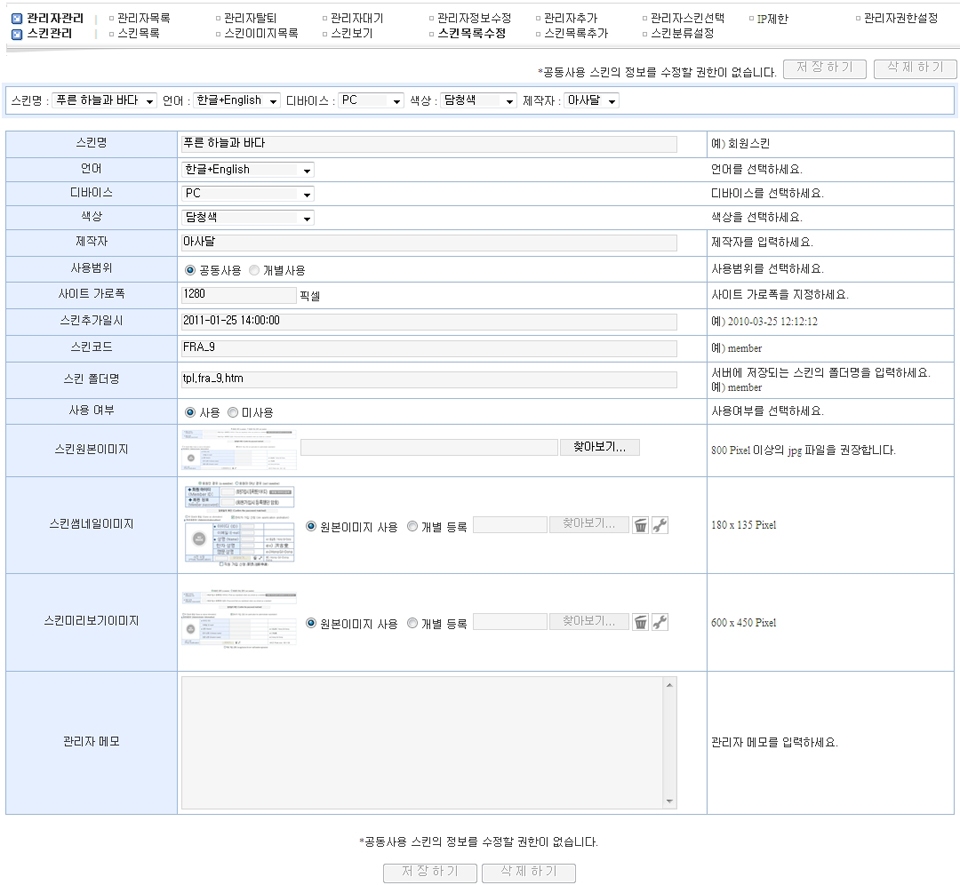Click the 스킨원본이미지 thumbnail preview
The image size is (960, 885).
tap(239, 450)
